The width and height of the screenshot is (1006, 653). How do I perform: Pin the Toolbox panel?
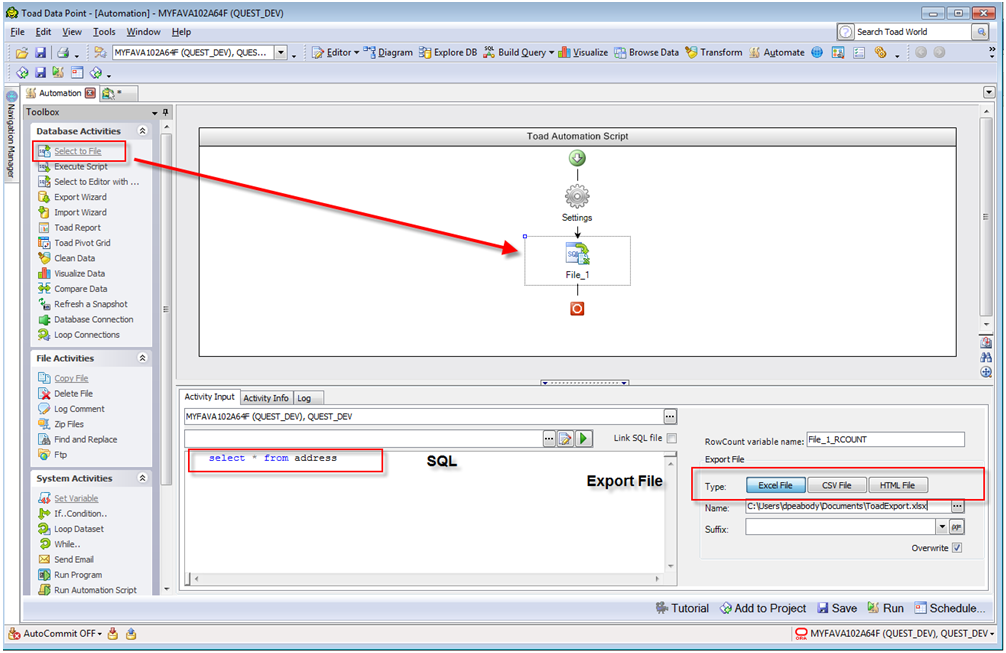[166, 112]
